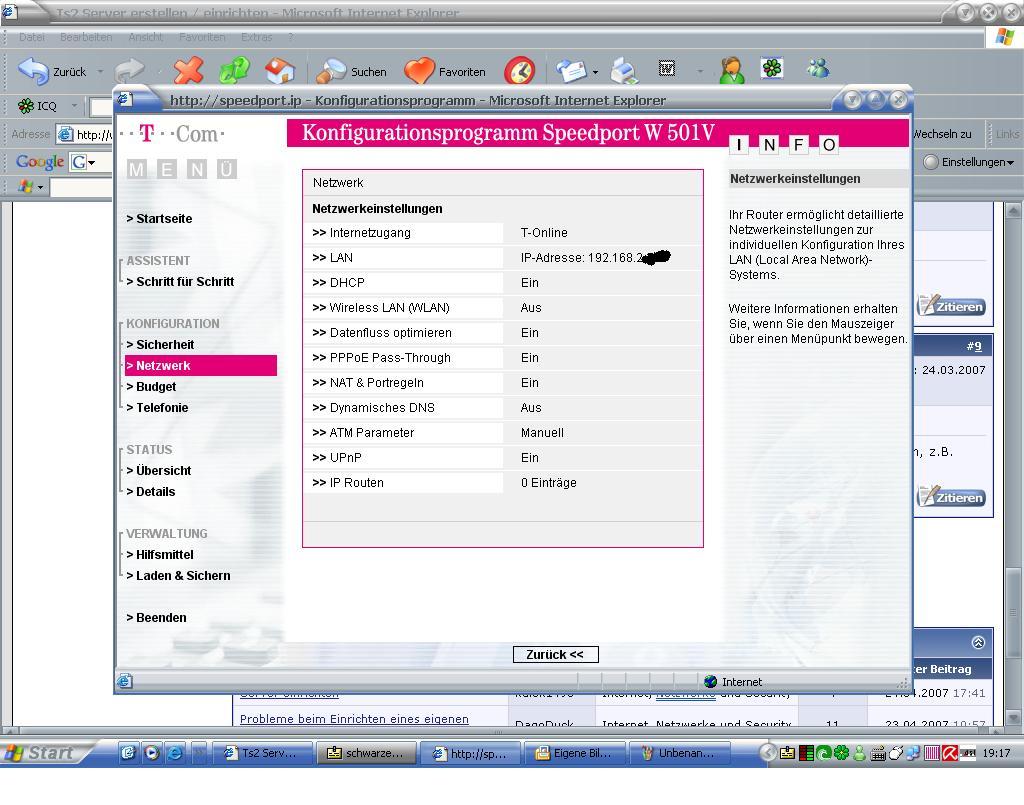Open the Datei menu
The width and height of the screenshot is (1024, 805).
[31, 37]
